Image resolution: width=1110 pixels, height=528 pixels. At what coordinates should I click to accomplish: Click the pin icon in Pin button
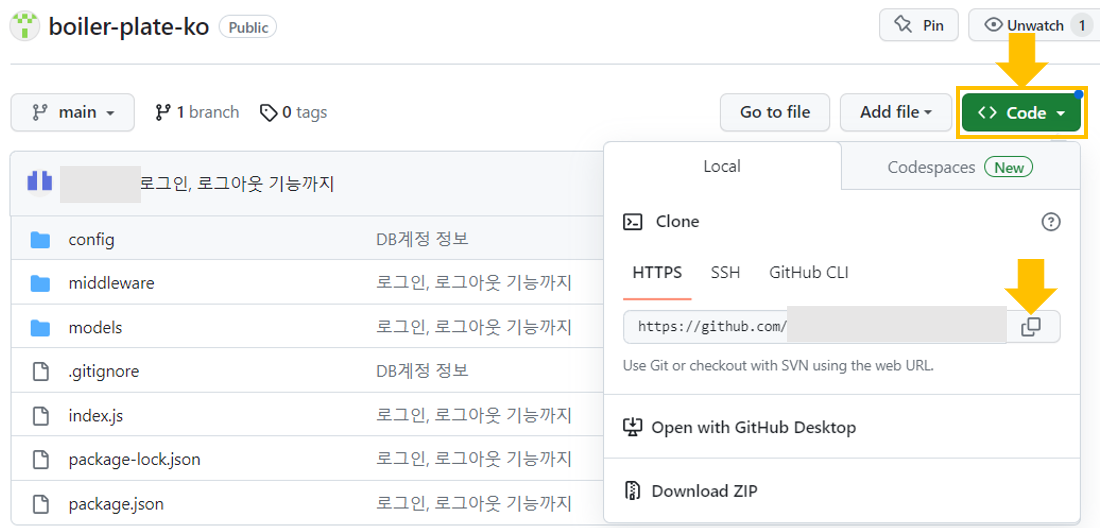(x=903, y=25)
